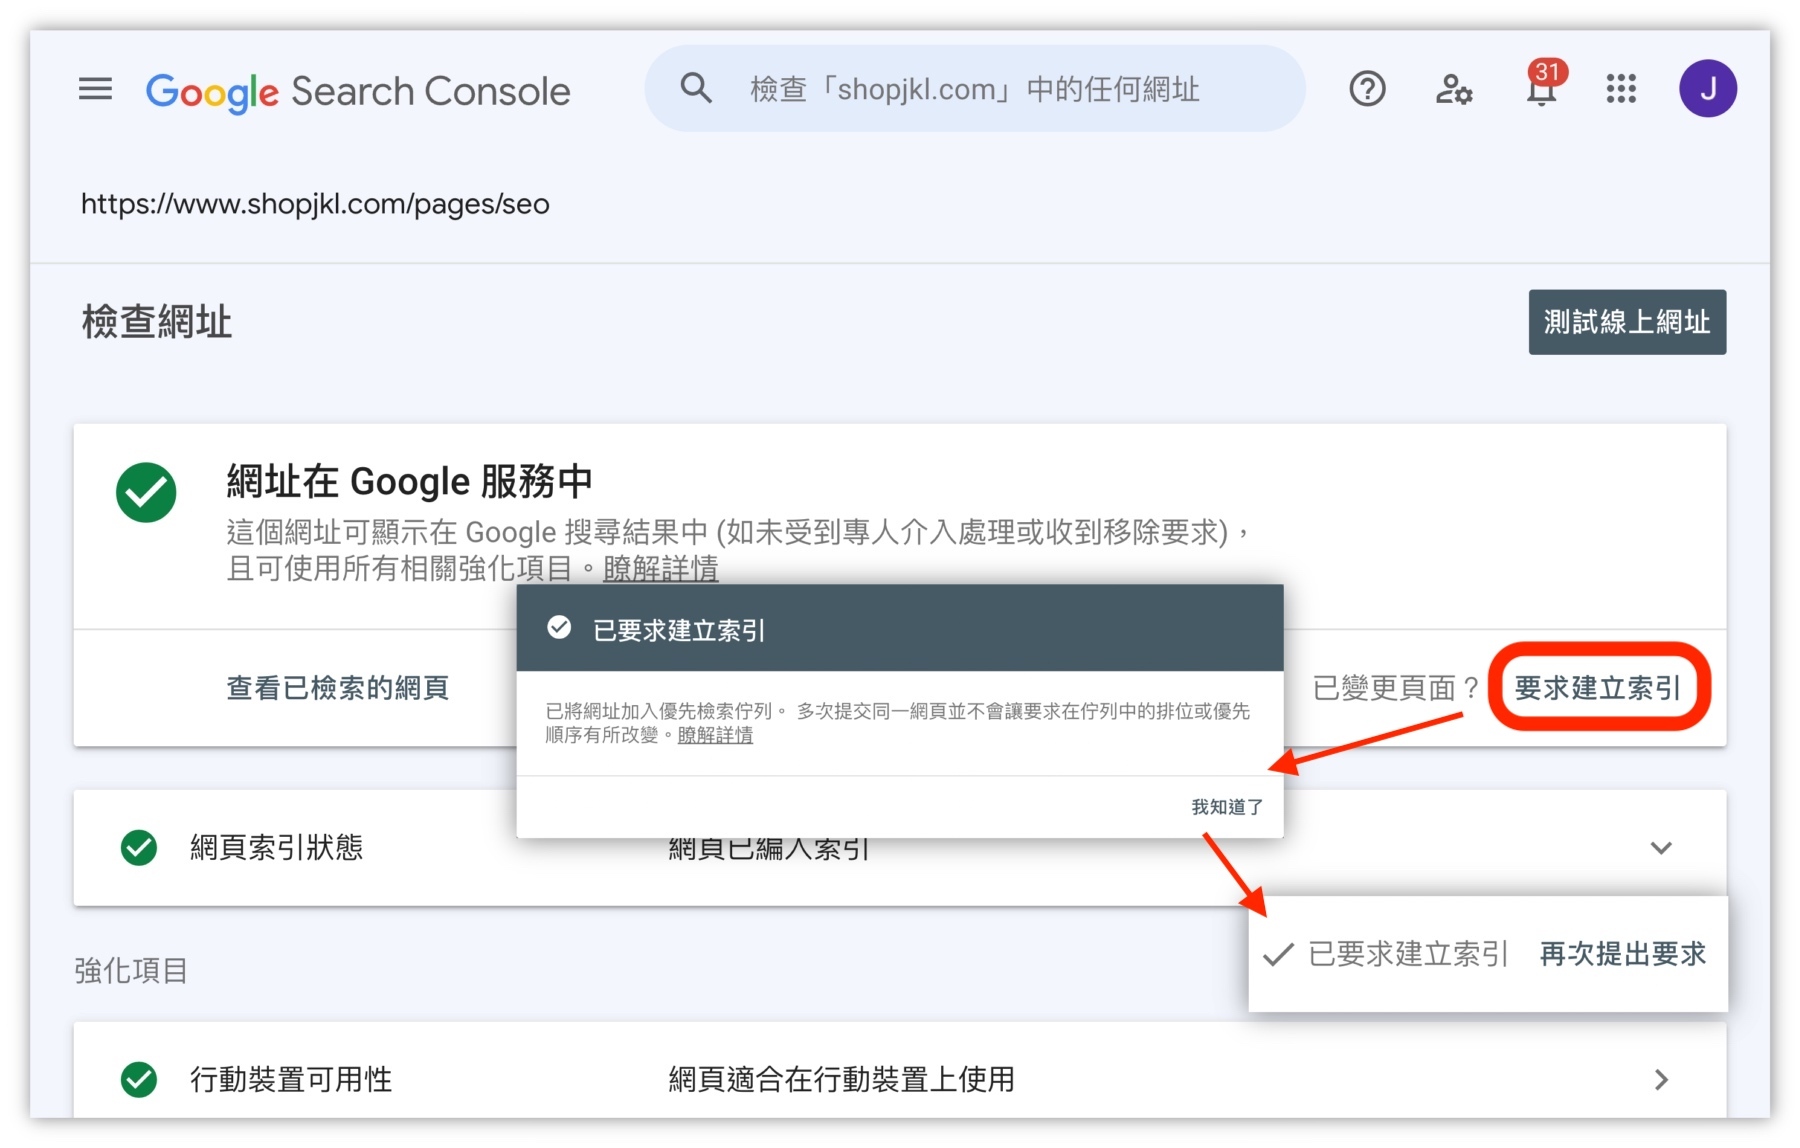
Task: Click the 已要求建立索引 dialog title
Action: [x=679, y=630]
